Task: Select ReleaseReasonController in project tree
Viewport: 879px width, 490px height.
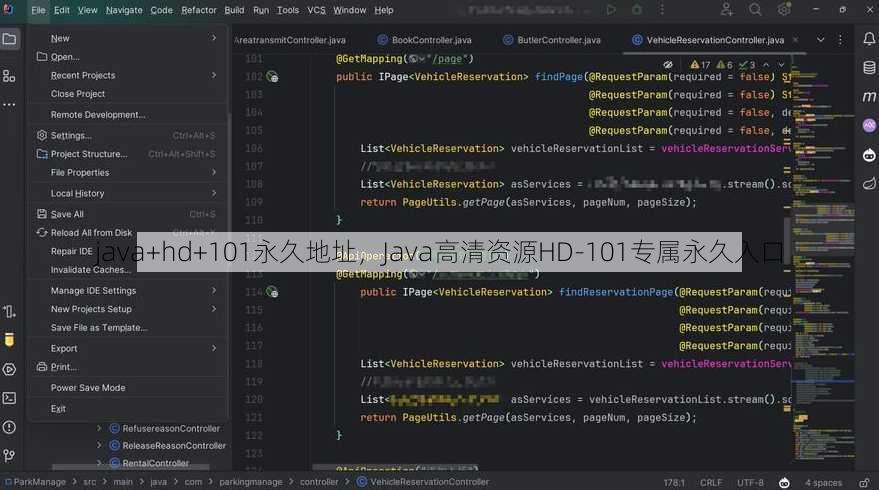Action: tap(174, 446)
